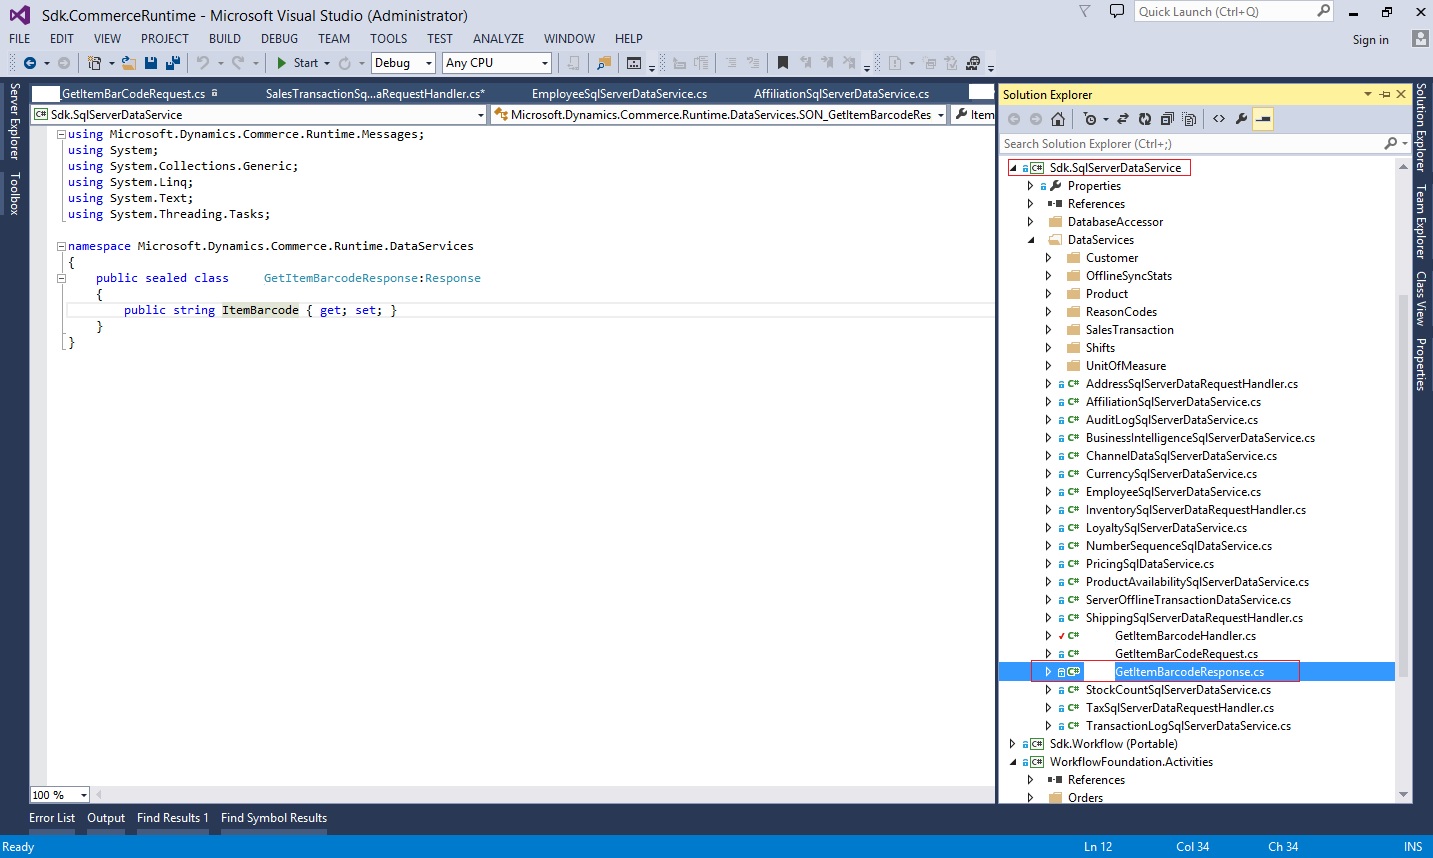
Task: Click the Collapse All icon in Solution Explorer
Action: coord(1167,119)
